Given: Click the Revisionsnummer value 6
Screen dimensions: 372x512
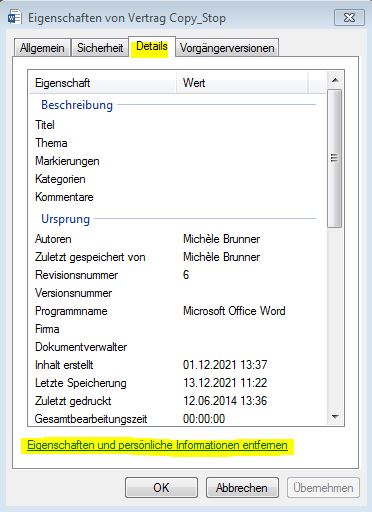Looking at the screenshot, I should pos(186,275).
